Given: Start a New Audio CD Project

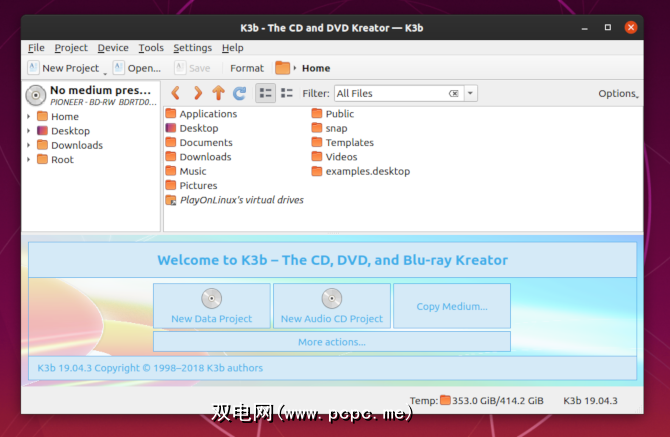Looking at the screenshot, I should click(332, 306).
